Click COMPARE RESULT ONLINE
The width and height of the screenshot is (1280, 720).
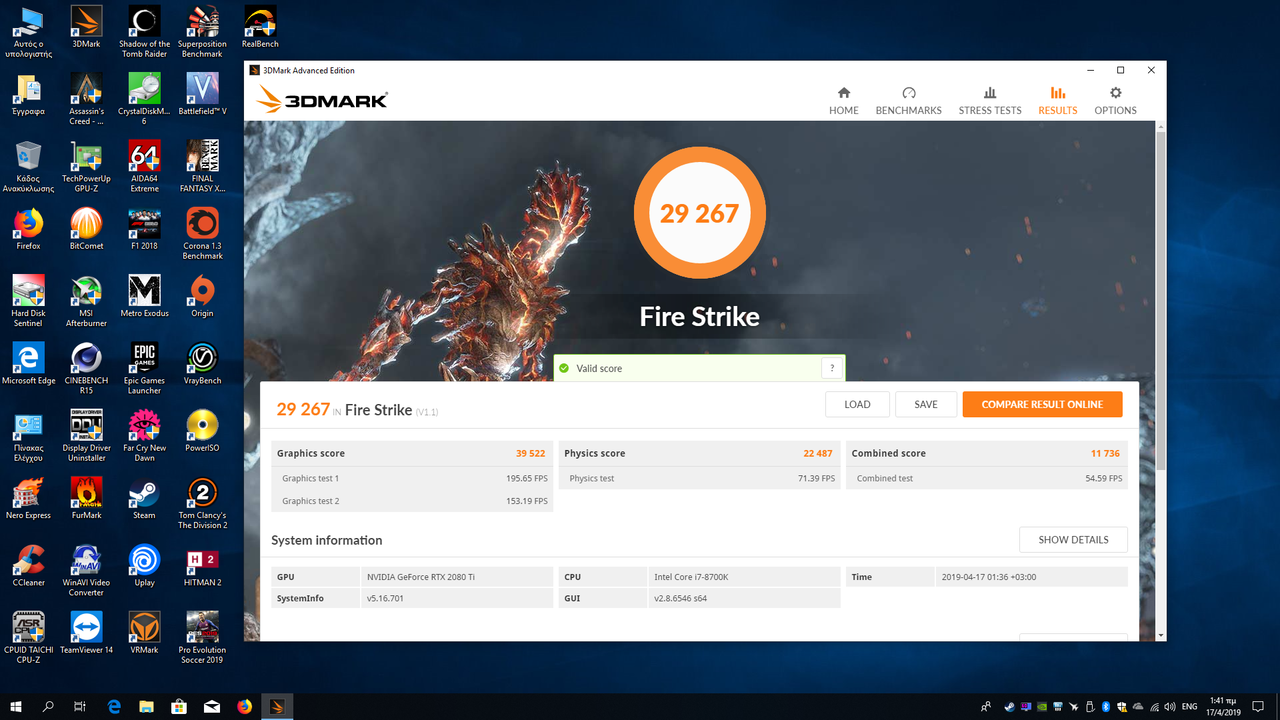[1042, 404]
